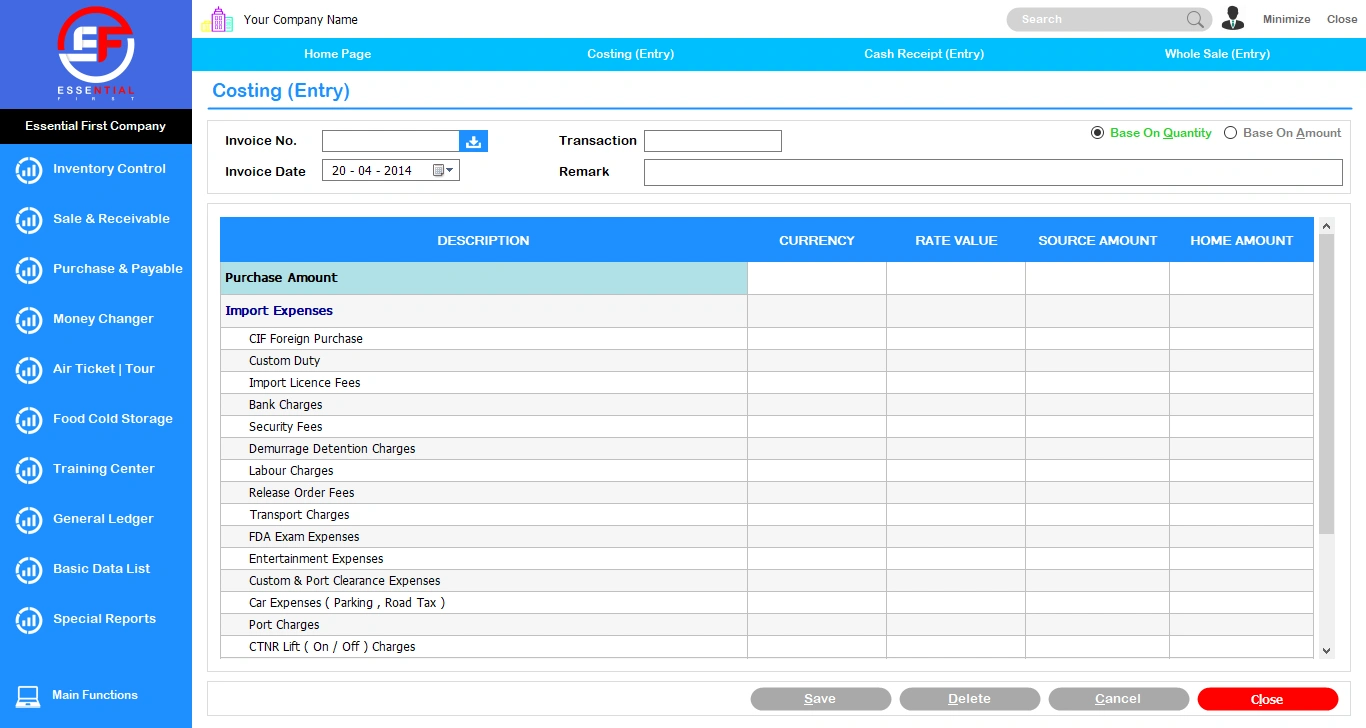
Task: Click the Basic Data List chart icon
Action: [x=29, y=570]
